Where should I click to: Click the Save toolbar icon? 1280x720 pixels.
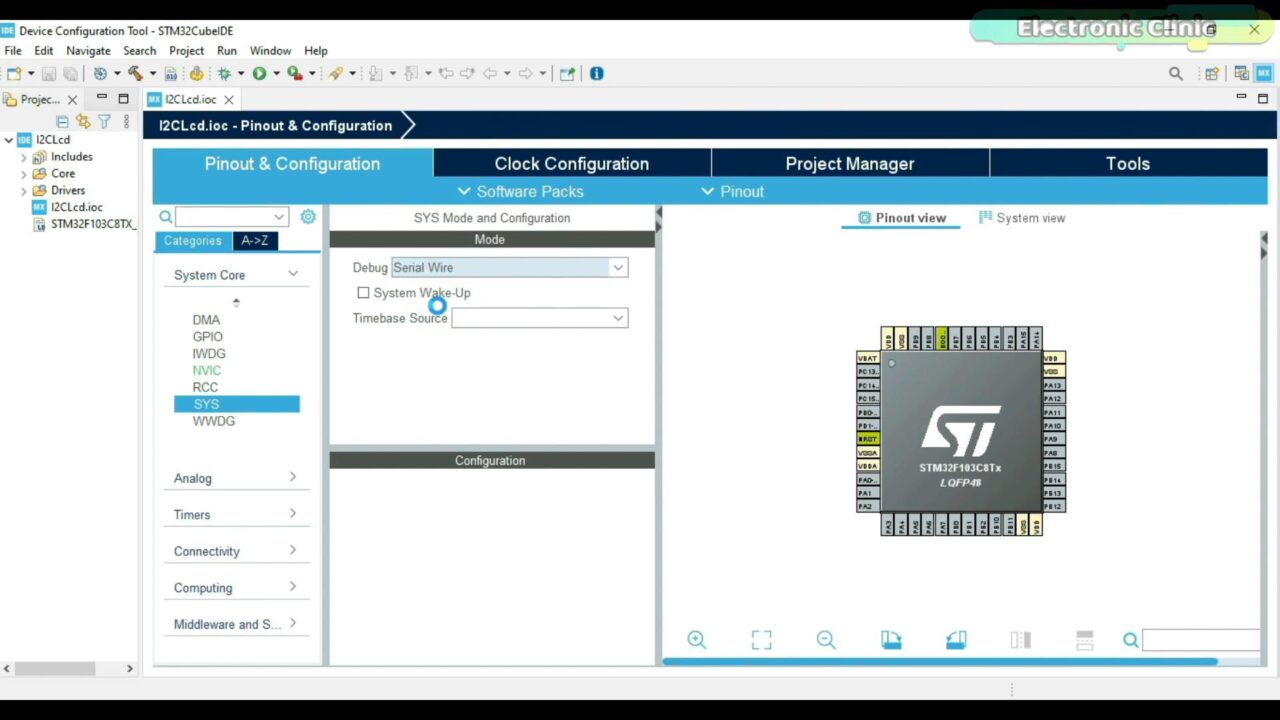pos(48,73)
